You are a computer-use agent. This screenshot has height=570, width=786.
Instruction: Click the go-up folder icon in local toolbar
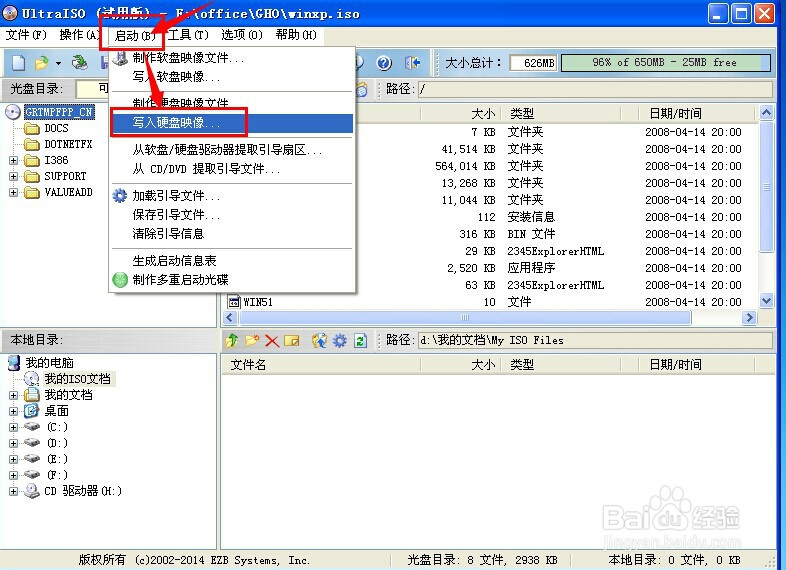[232, 340]
